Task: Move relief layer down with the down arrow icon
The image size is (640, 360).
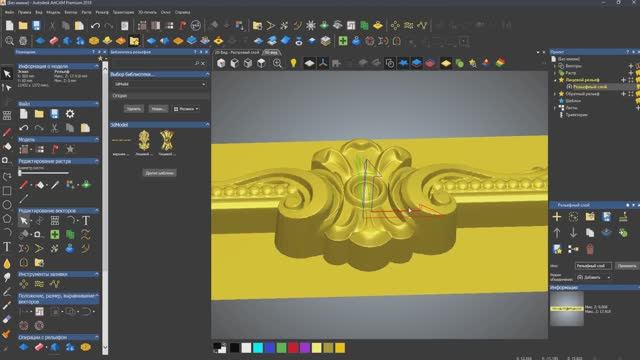Action: pos(573,233)
